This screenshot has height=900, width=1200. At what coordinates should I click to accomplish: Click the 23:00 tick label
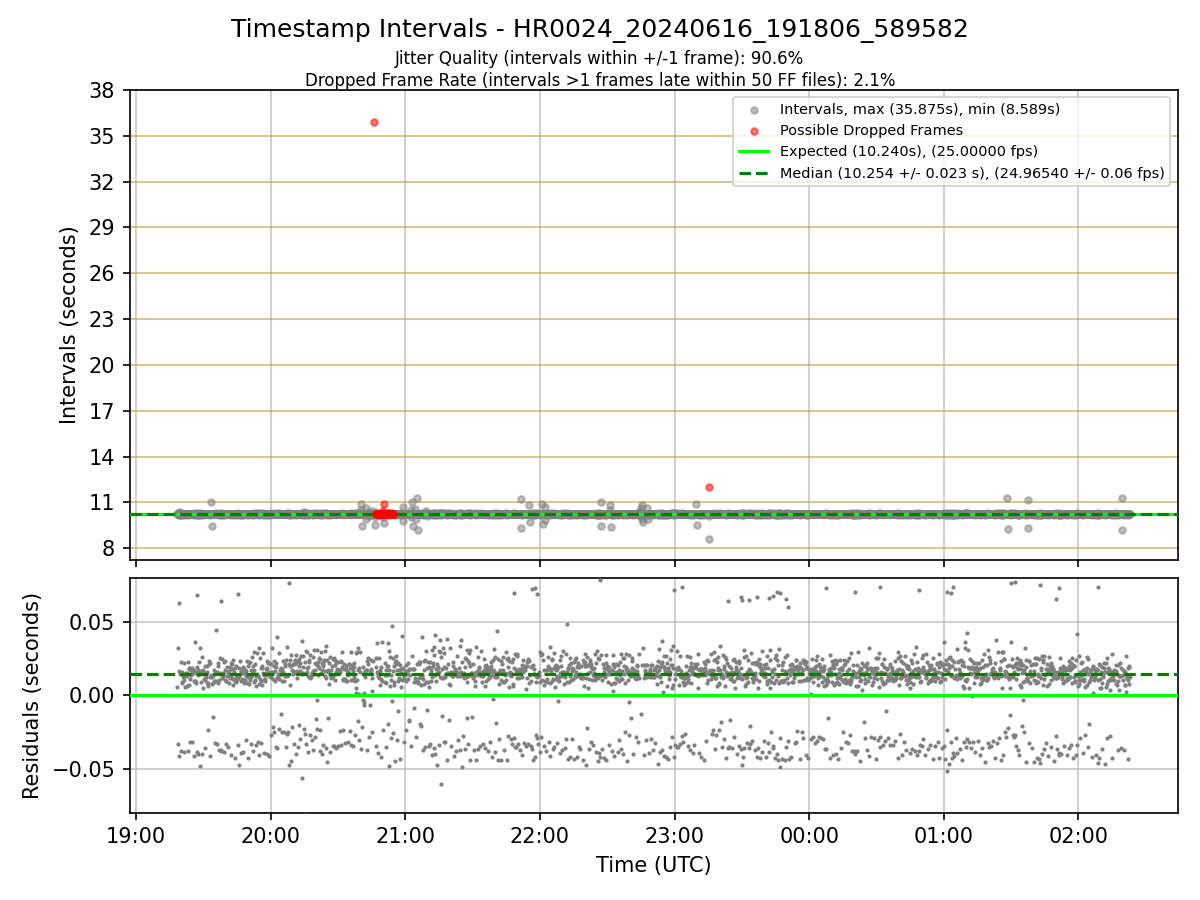point(674,833)
